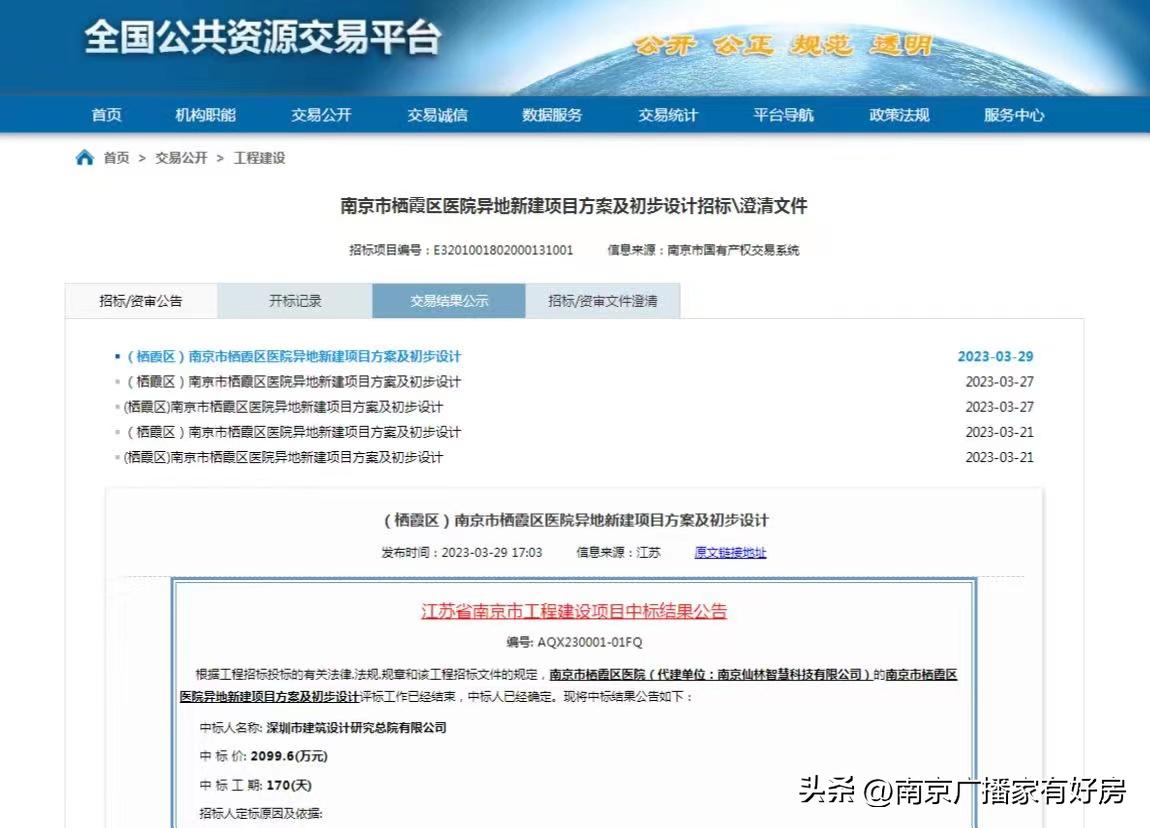Select the 数据服务 navigation item
The image size is (1150, 828).
coord(553,115)
